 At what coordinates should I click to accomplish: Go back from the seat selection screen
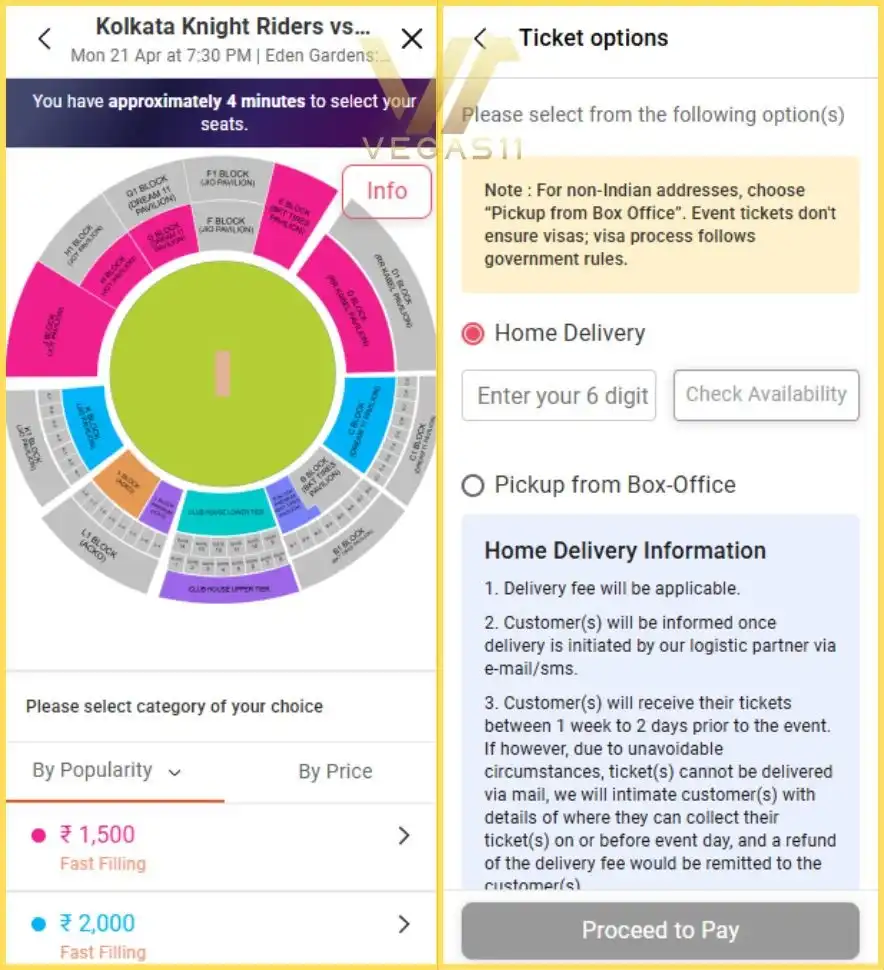point(44,39)
